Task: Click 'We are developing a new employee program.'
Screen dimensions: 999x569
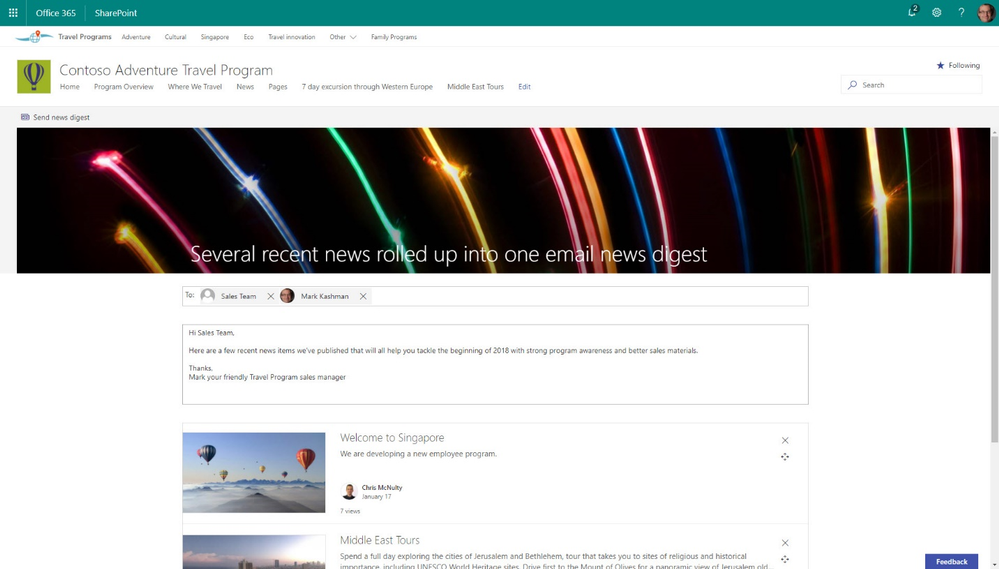Action: (x=418, y=454)
